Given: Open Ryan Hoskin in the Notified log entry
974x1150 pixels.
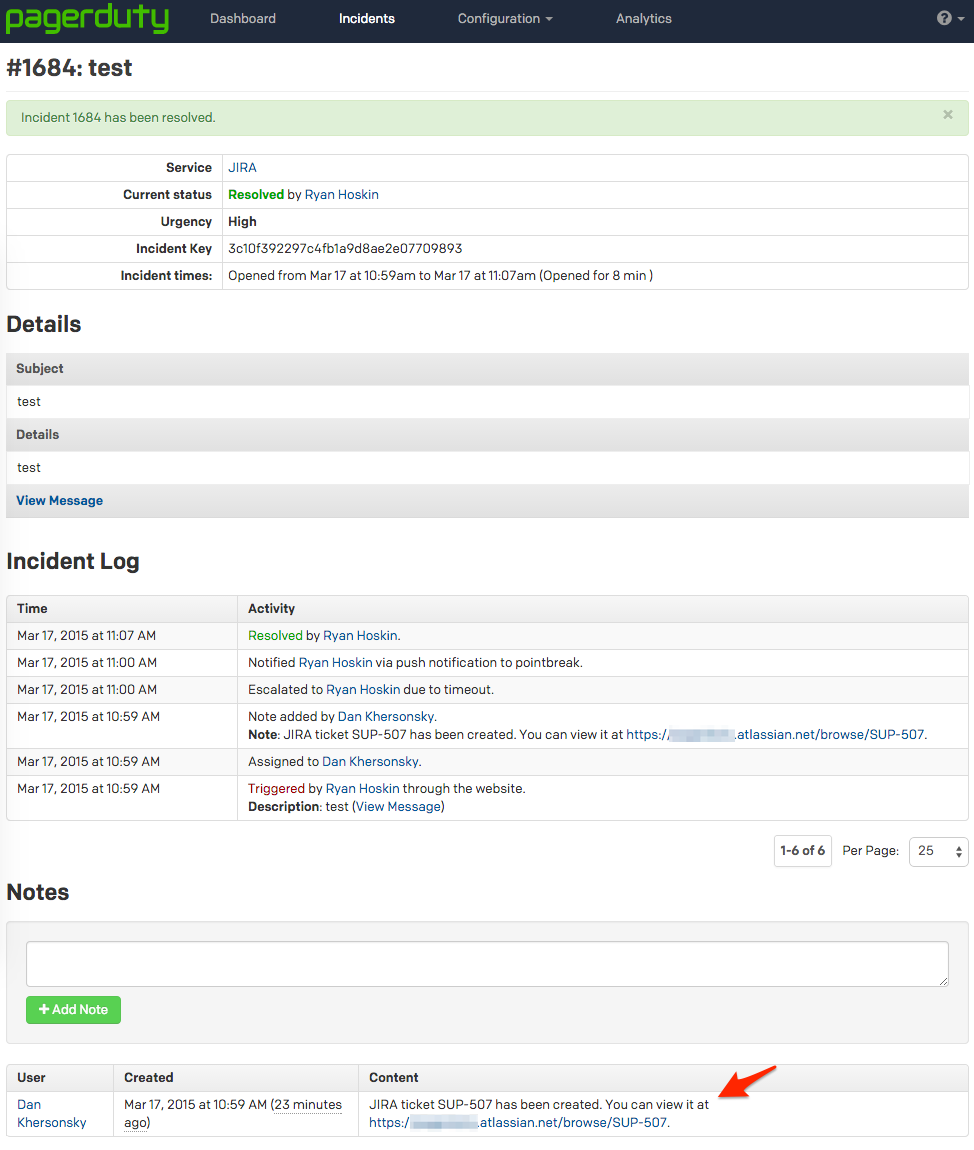Looking at the screenshot, I should click(x=335, y=662).
